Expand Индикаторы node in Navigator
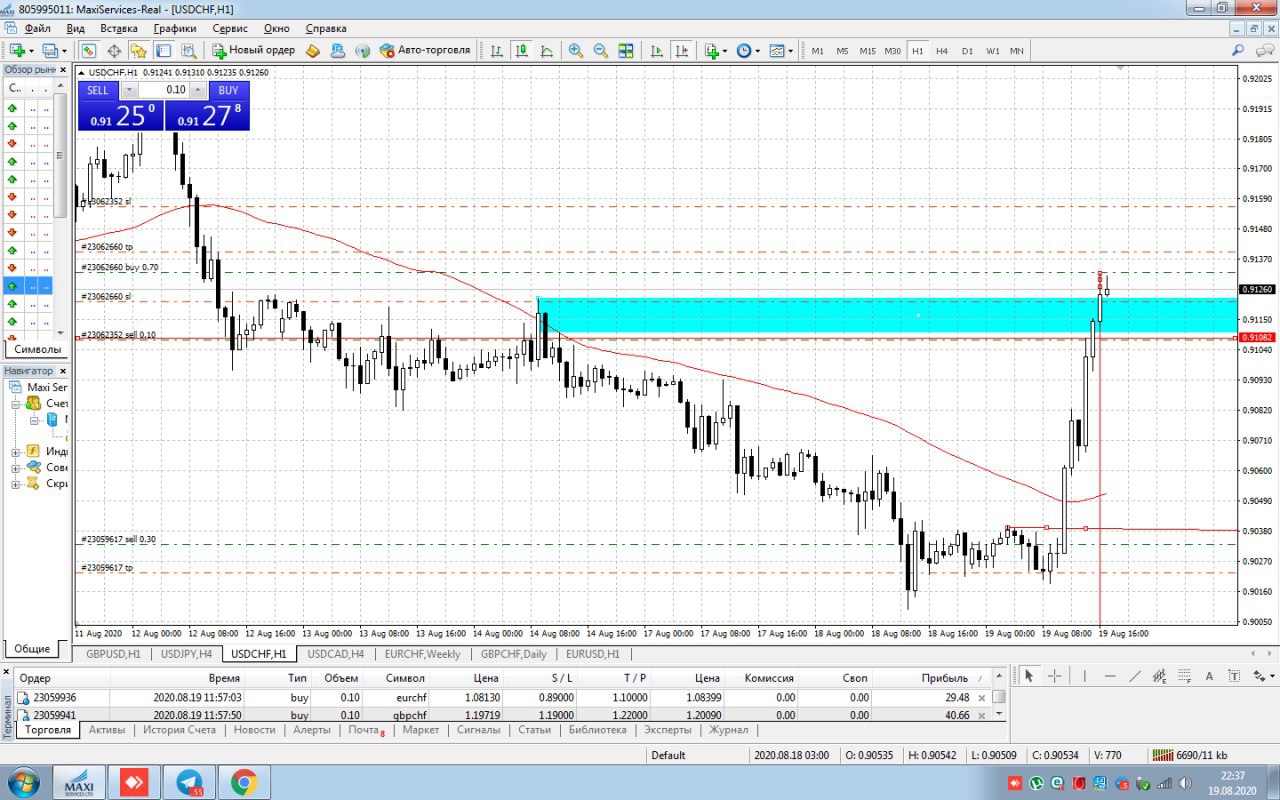Screen dimensions: 1280x800 [16, 452]
